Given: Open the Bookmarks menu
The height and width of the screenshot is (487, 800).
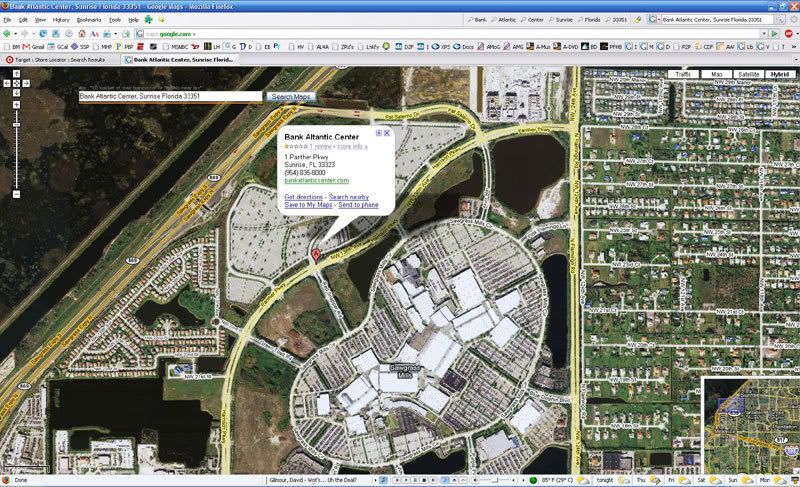Looking at the screenshot, I should [89, 20].
